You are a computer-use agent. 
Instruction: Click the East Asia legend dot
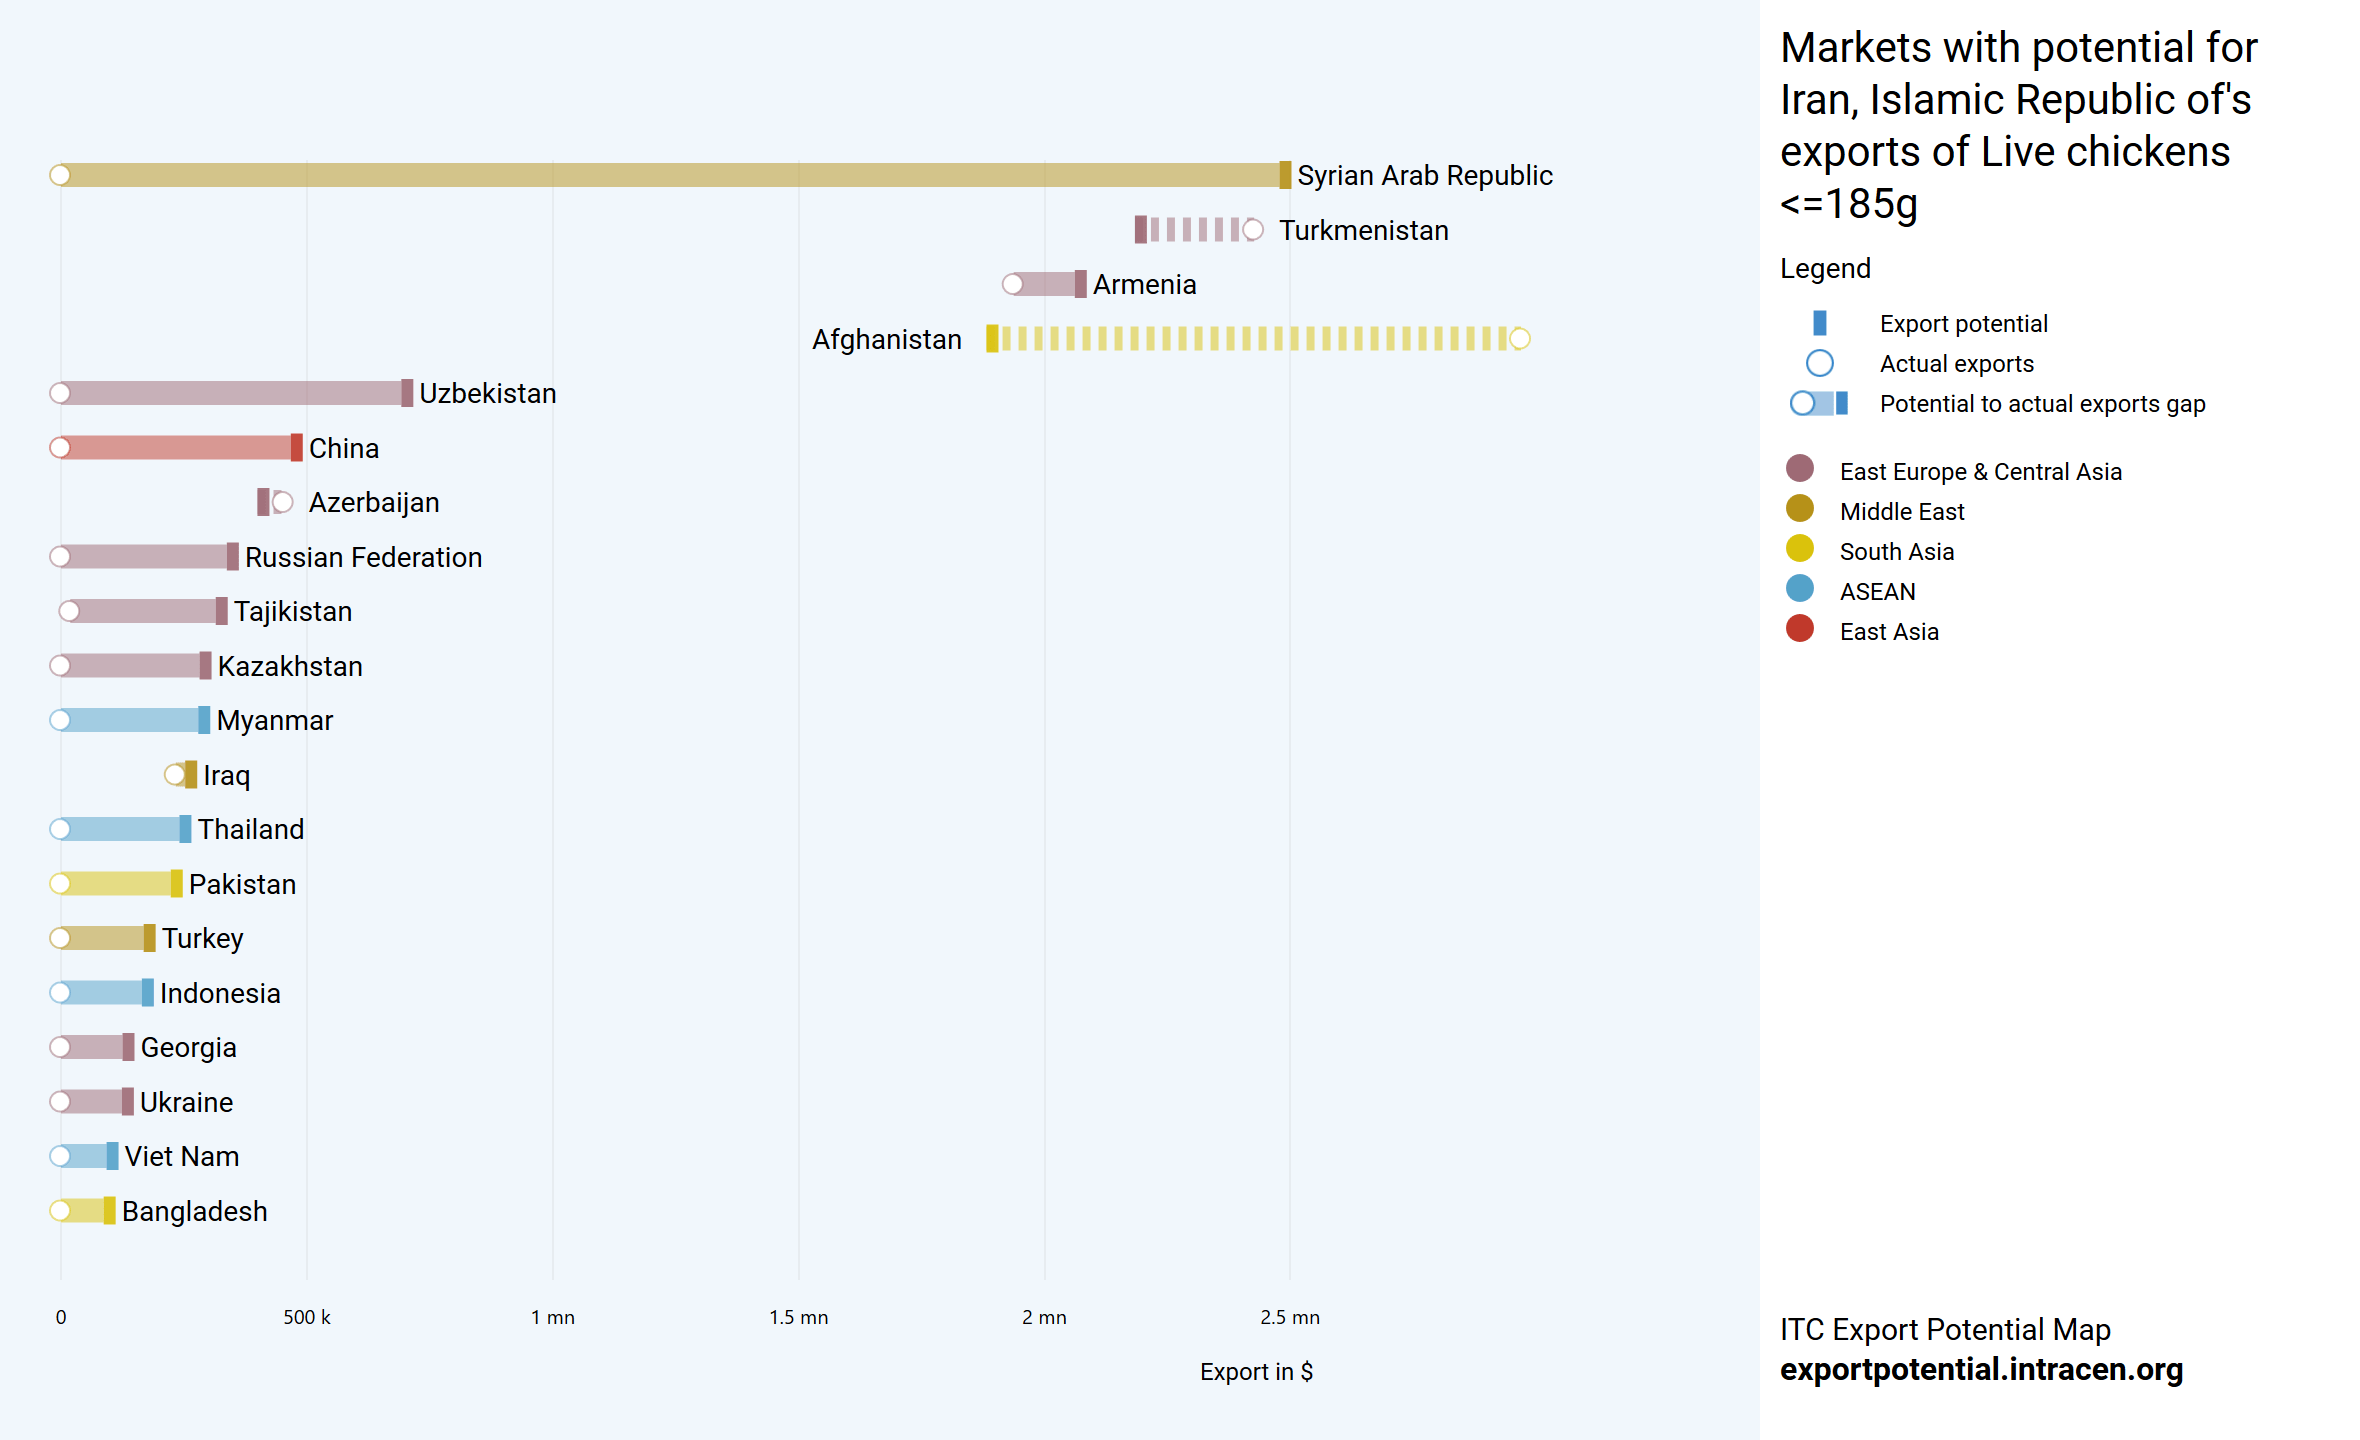[1799, 629]
